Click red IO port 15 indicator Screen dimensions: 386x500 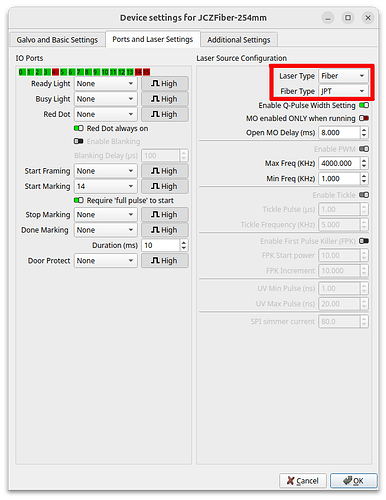146,72
